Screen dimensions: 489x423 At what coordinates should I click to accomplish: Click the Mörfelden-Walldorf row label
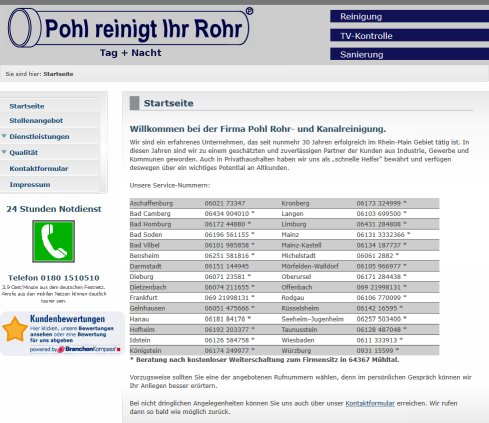(310, 266)
